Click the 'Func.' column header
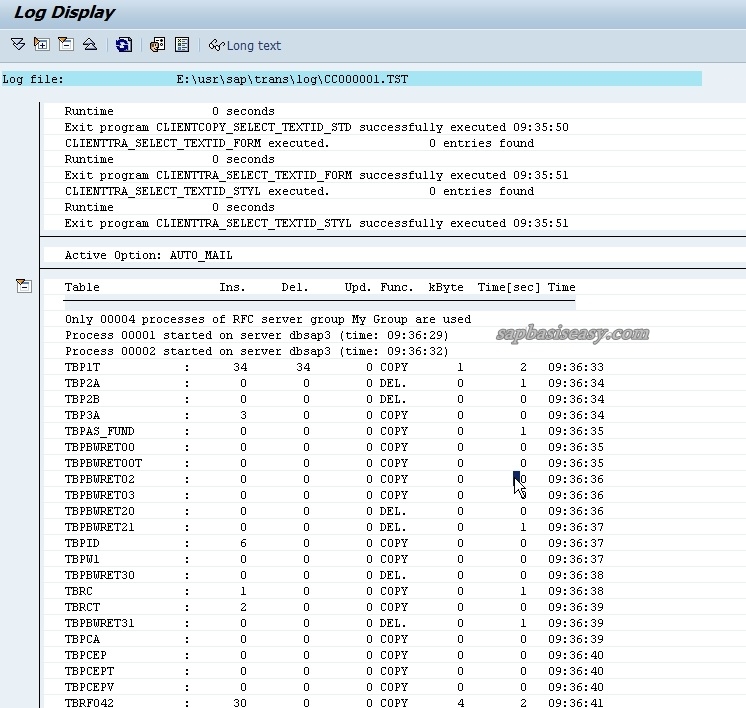 pos(397,287)
